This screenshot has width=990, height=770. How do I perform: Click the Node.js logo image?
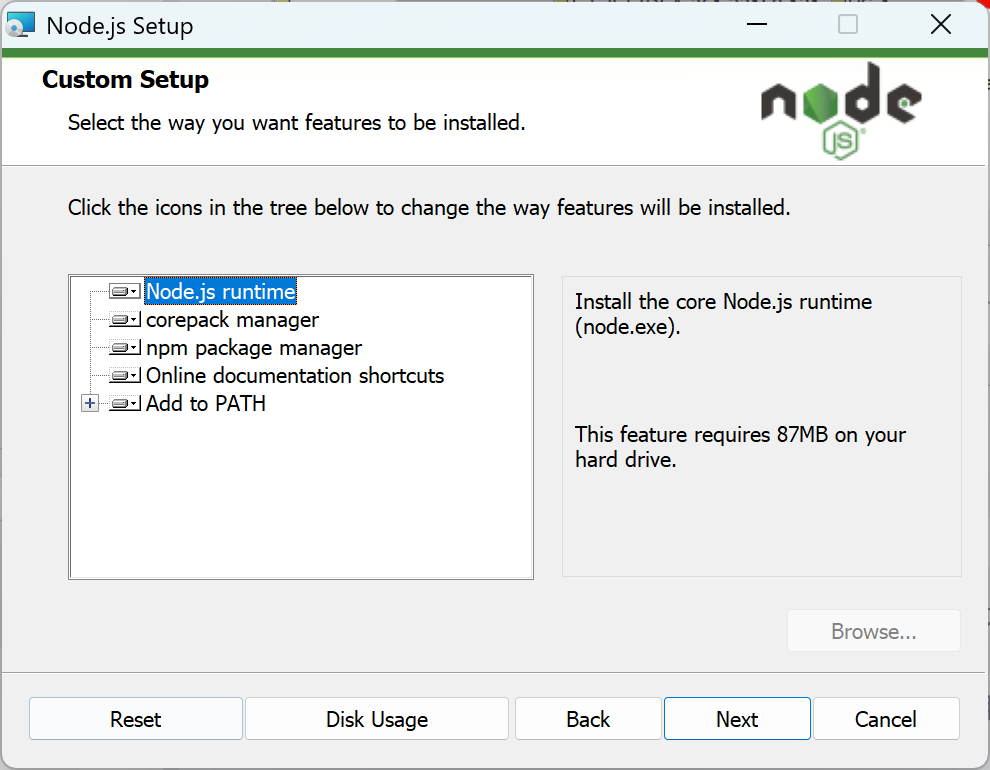tap(842, 110)
